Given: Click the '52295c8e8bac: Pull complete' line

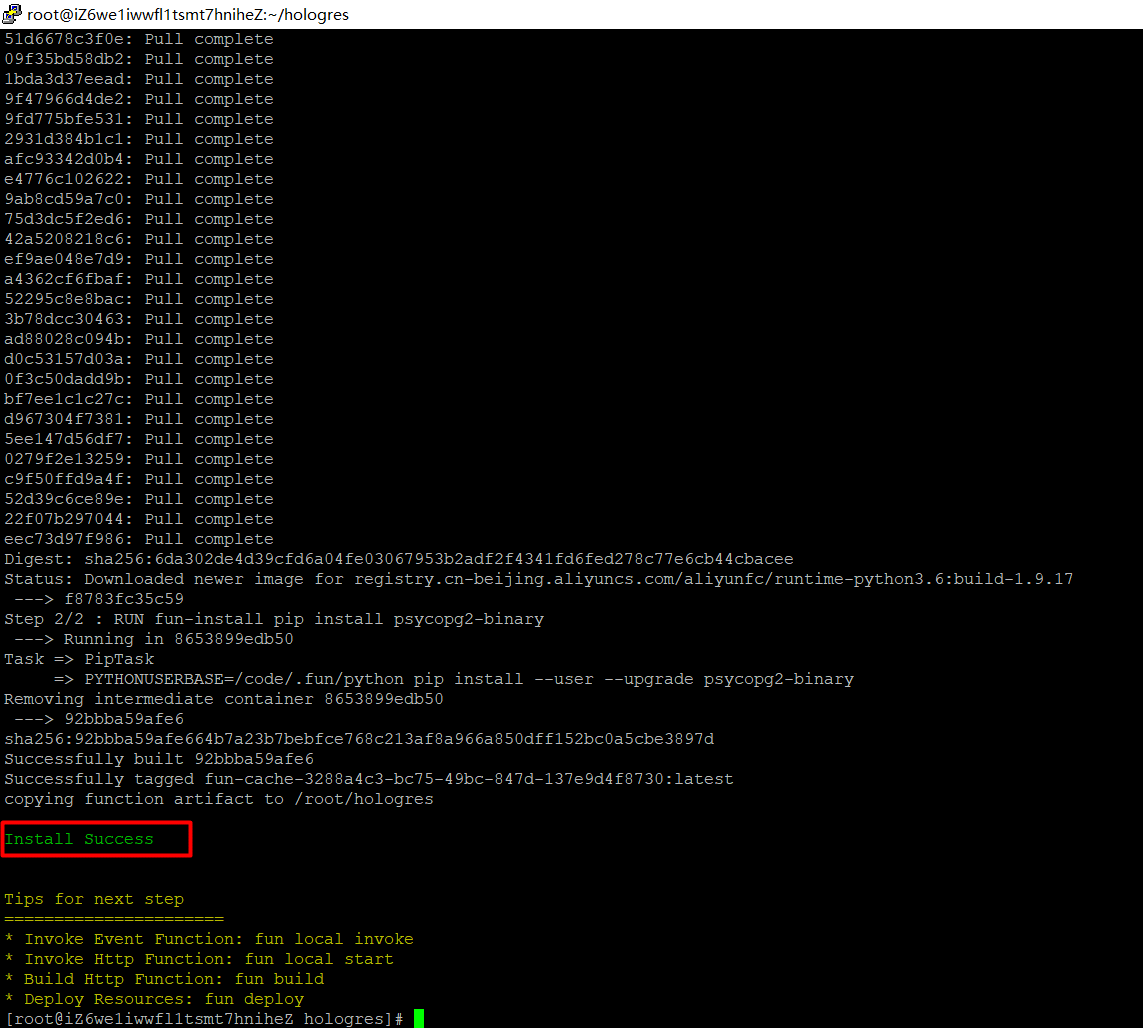Looking at the screenshot, I should pos(139,299).
